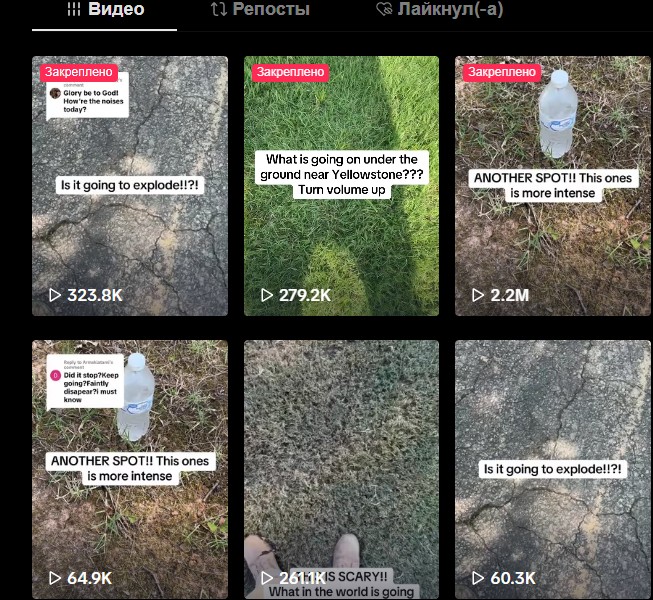
Task: Click the 'Glory be to God' comment bubble
Action: pyautogui.click(x=87, y=98)
